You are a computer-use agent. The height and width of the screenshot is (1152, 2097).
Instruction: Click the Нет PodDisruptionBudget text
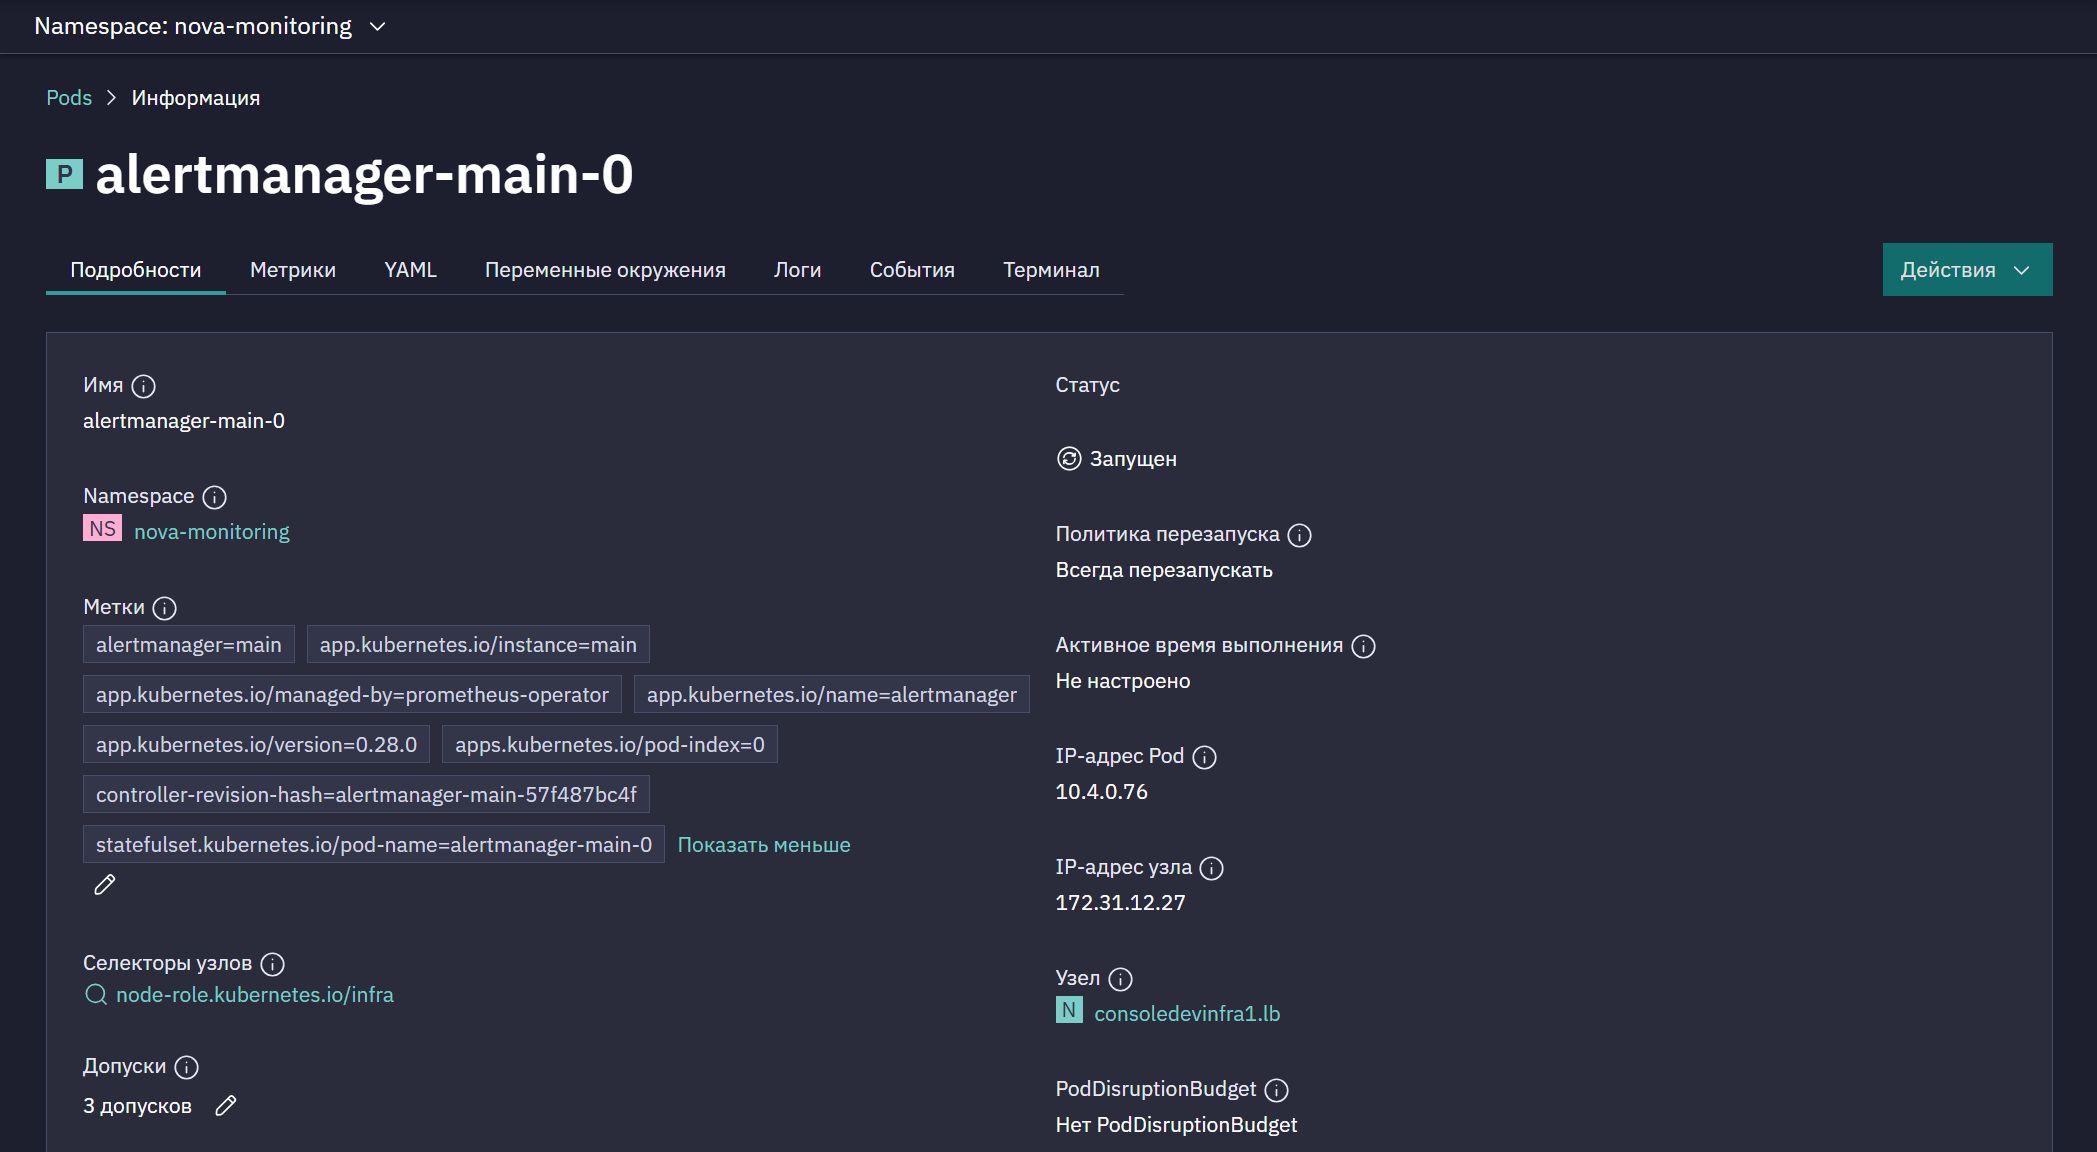click(1176, 1125)
